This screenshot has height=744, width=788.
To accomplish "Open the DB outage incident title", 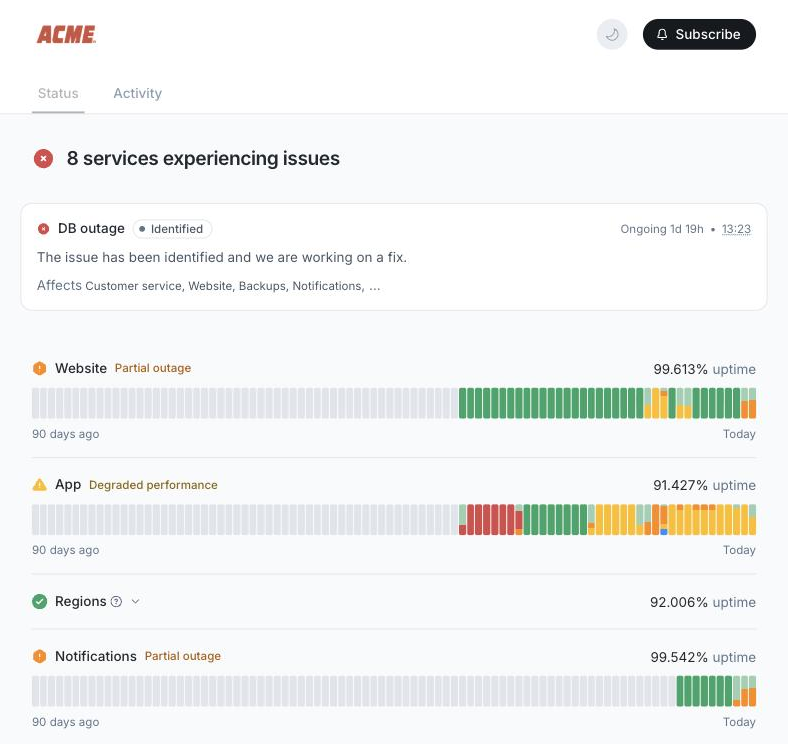I will [x=91, y=228].
